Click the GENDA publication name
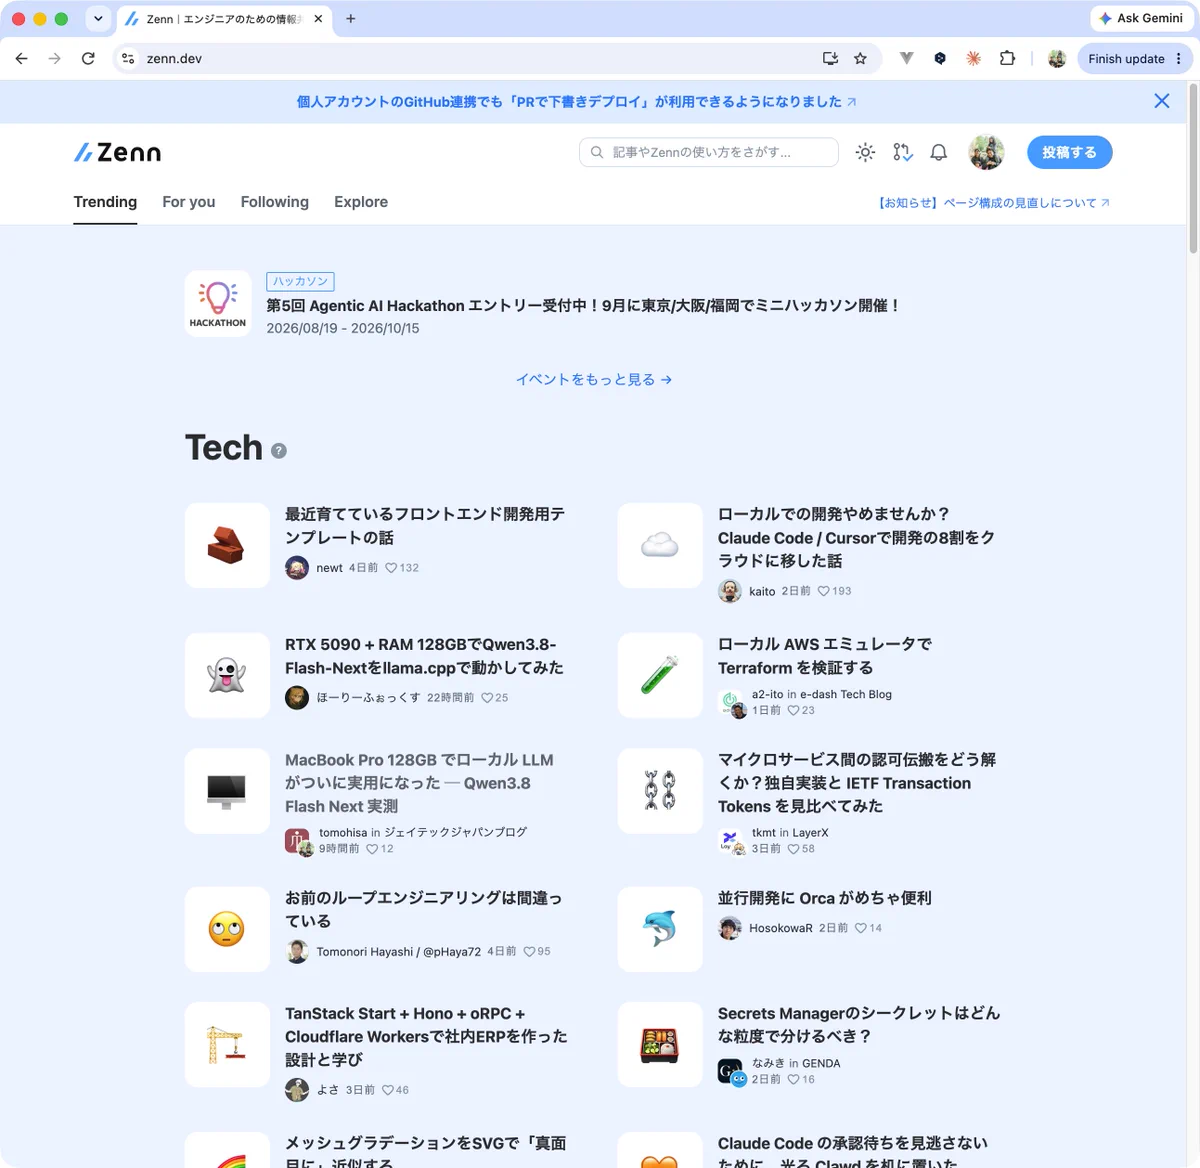 point(821,1063)
